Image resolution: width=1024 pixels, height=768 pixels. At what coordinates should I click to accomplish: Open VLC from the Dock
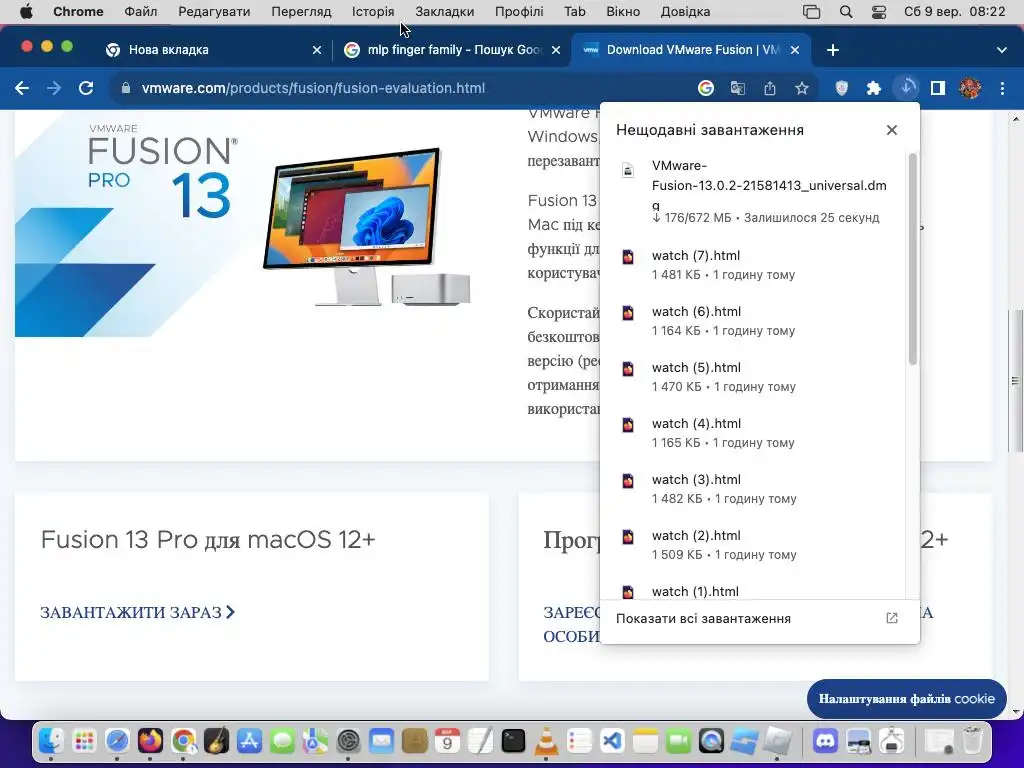tap(546, 741)
